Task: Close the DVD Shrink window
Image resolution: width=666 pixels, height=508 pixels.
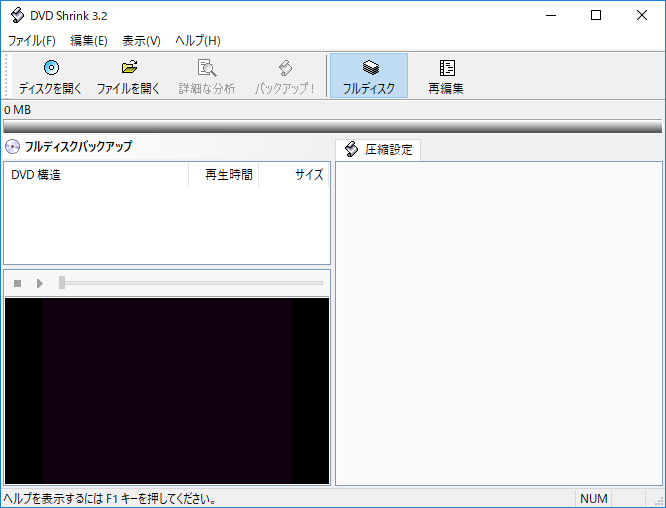Action: point(642,16)
